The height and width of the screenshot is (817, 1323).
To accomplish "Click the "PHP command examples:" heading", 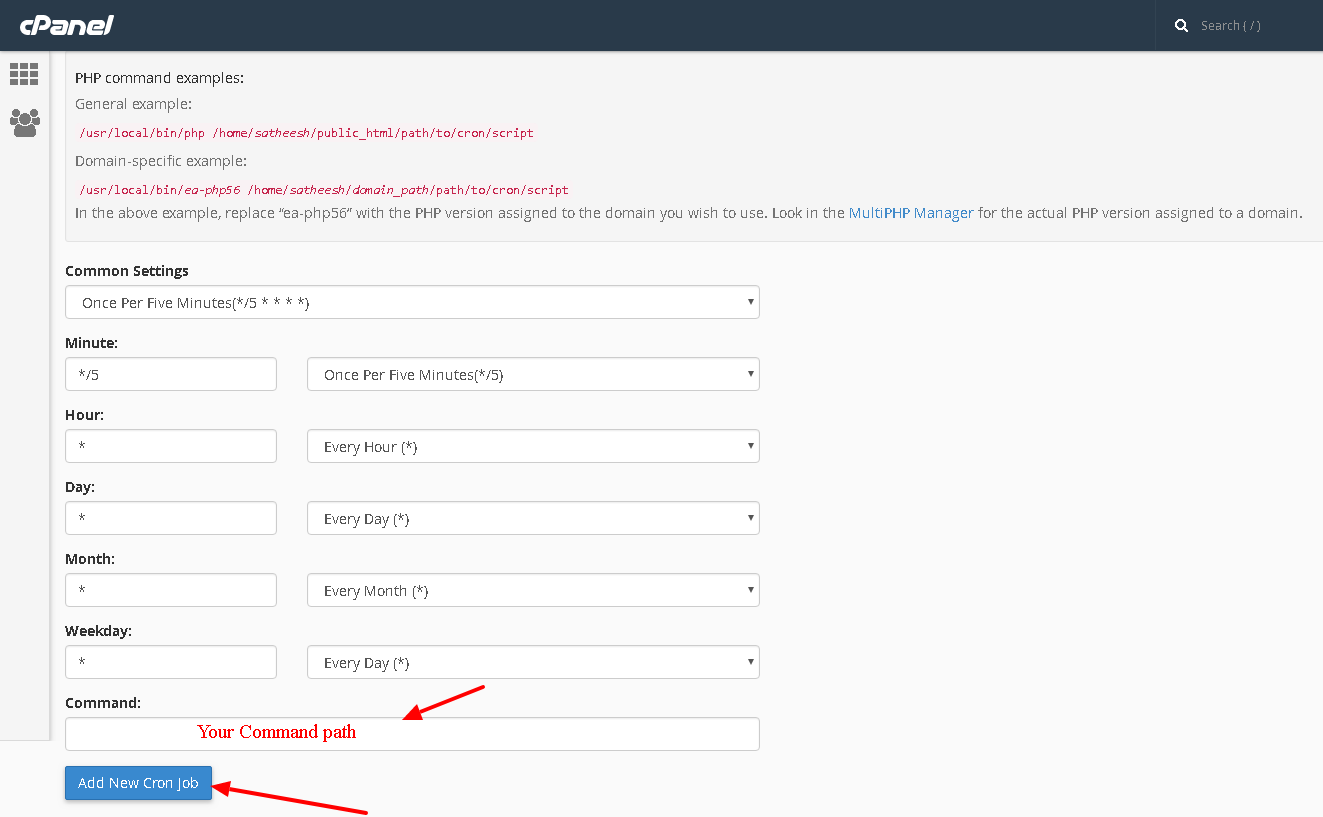I will pyautogui.click(x=159, y=78).
